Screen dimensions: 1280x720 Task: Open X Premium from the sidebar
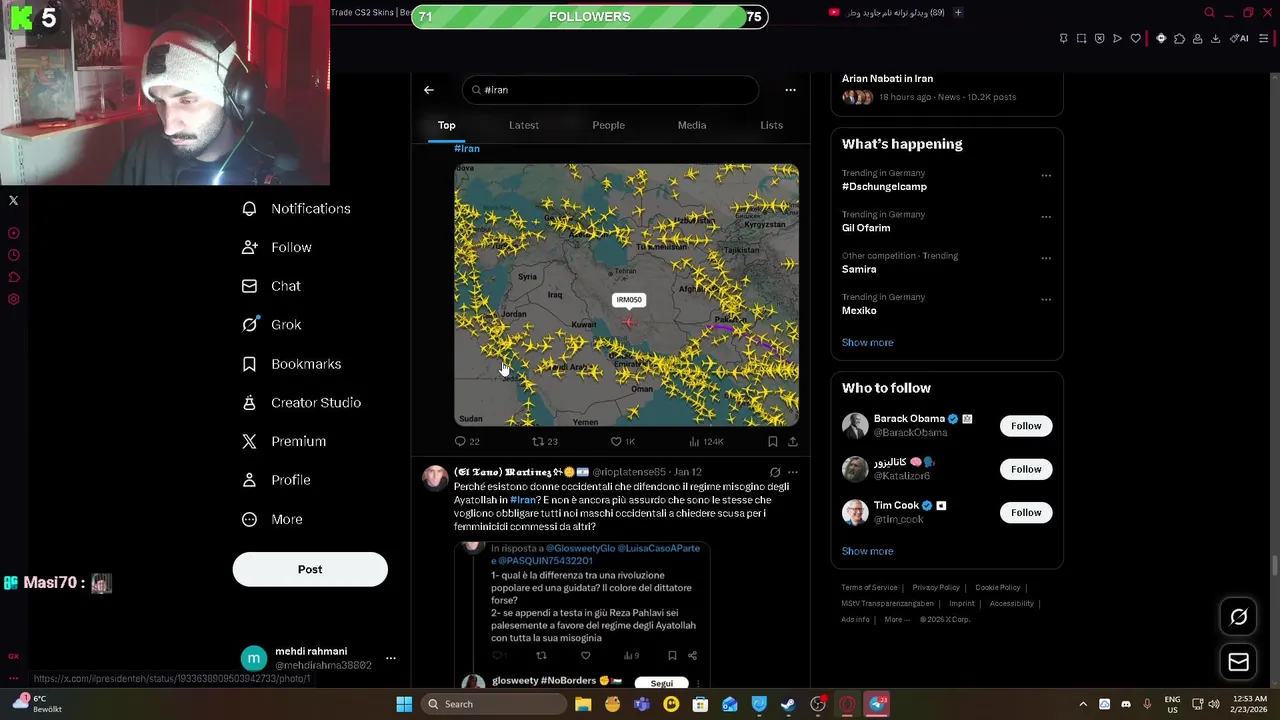click(284, 441)
